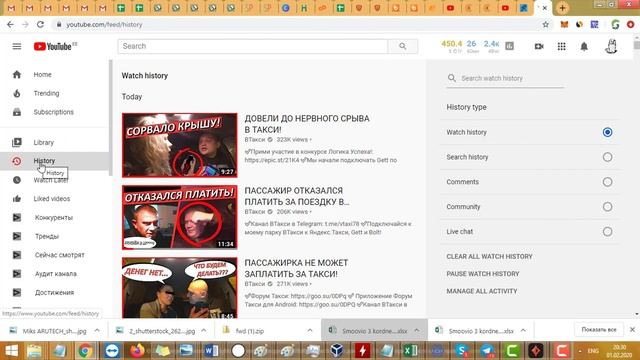The image size is (640, 360).
Task: Click the search magnifier button
Action: [402, 46]
